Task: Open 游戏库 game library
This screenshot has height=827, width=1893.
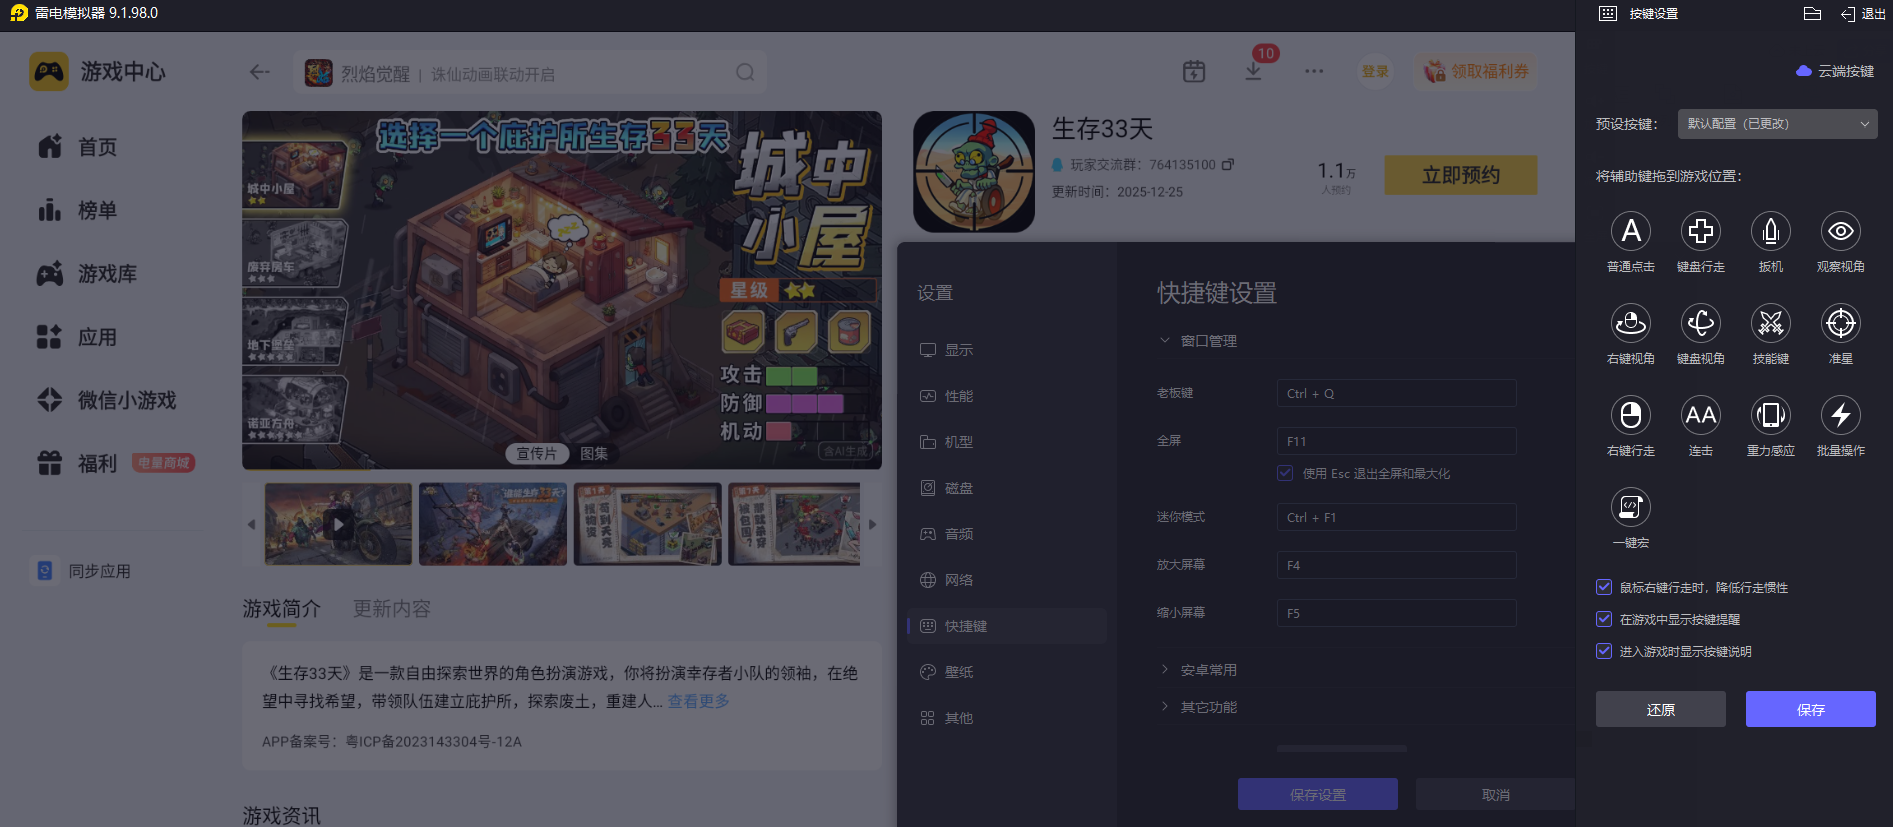Action: [x=87, y=274]
